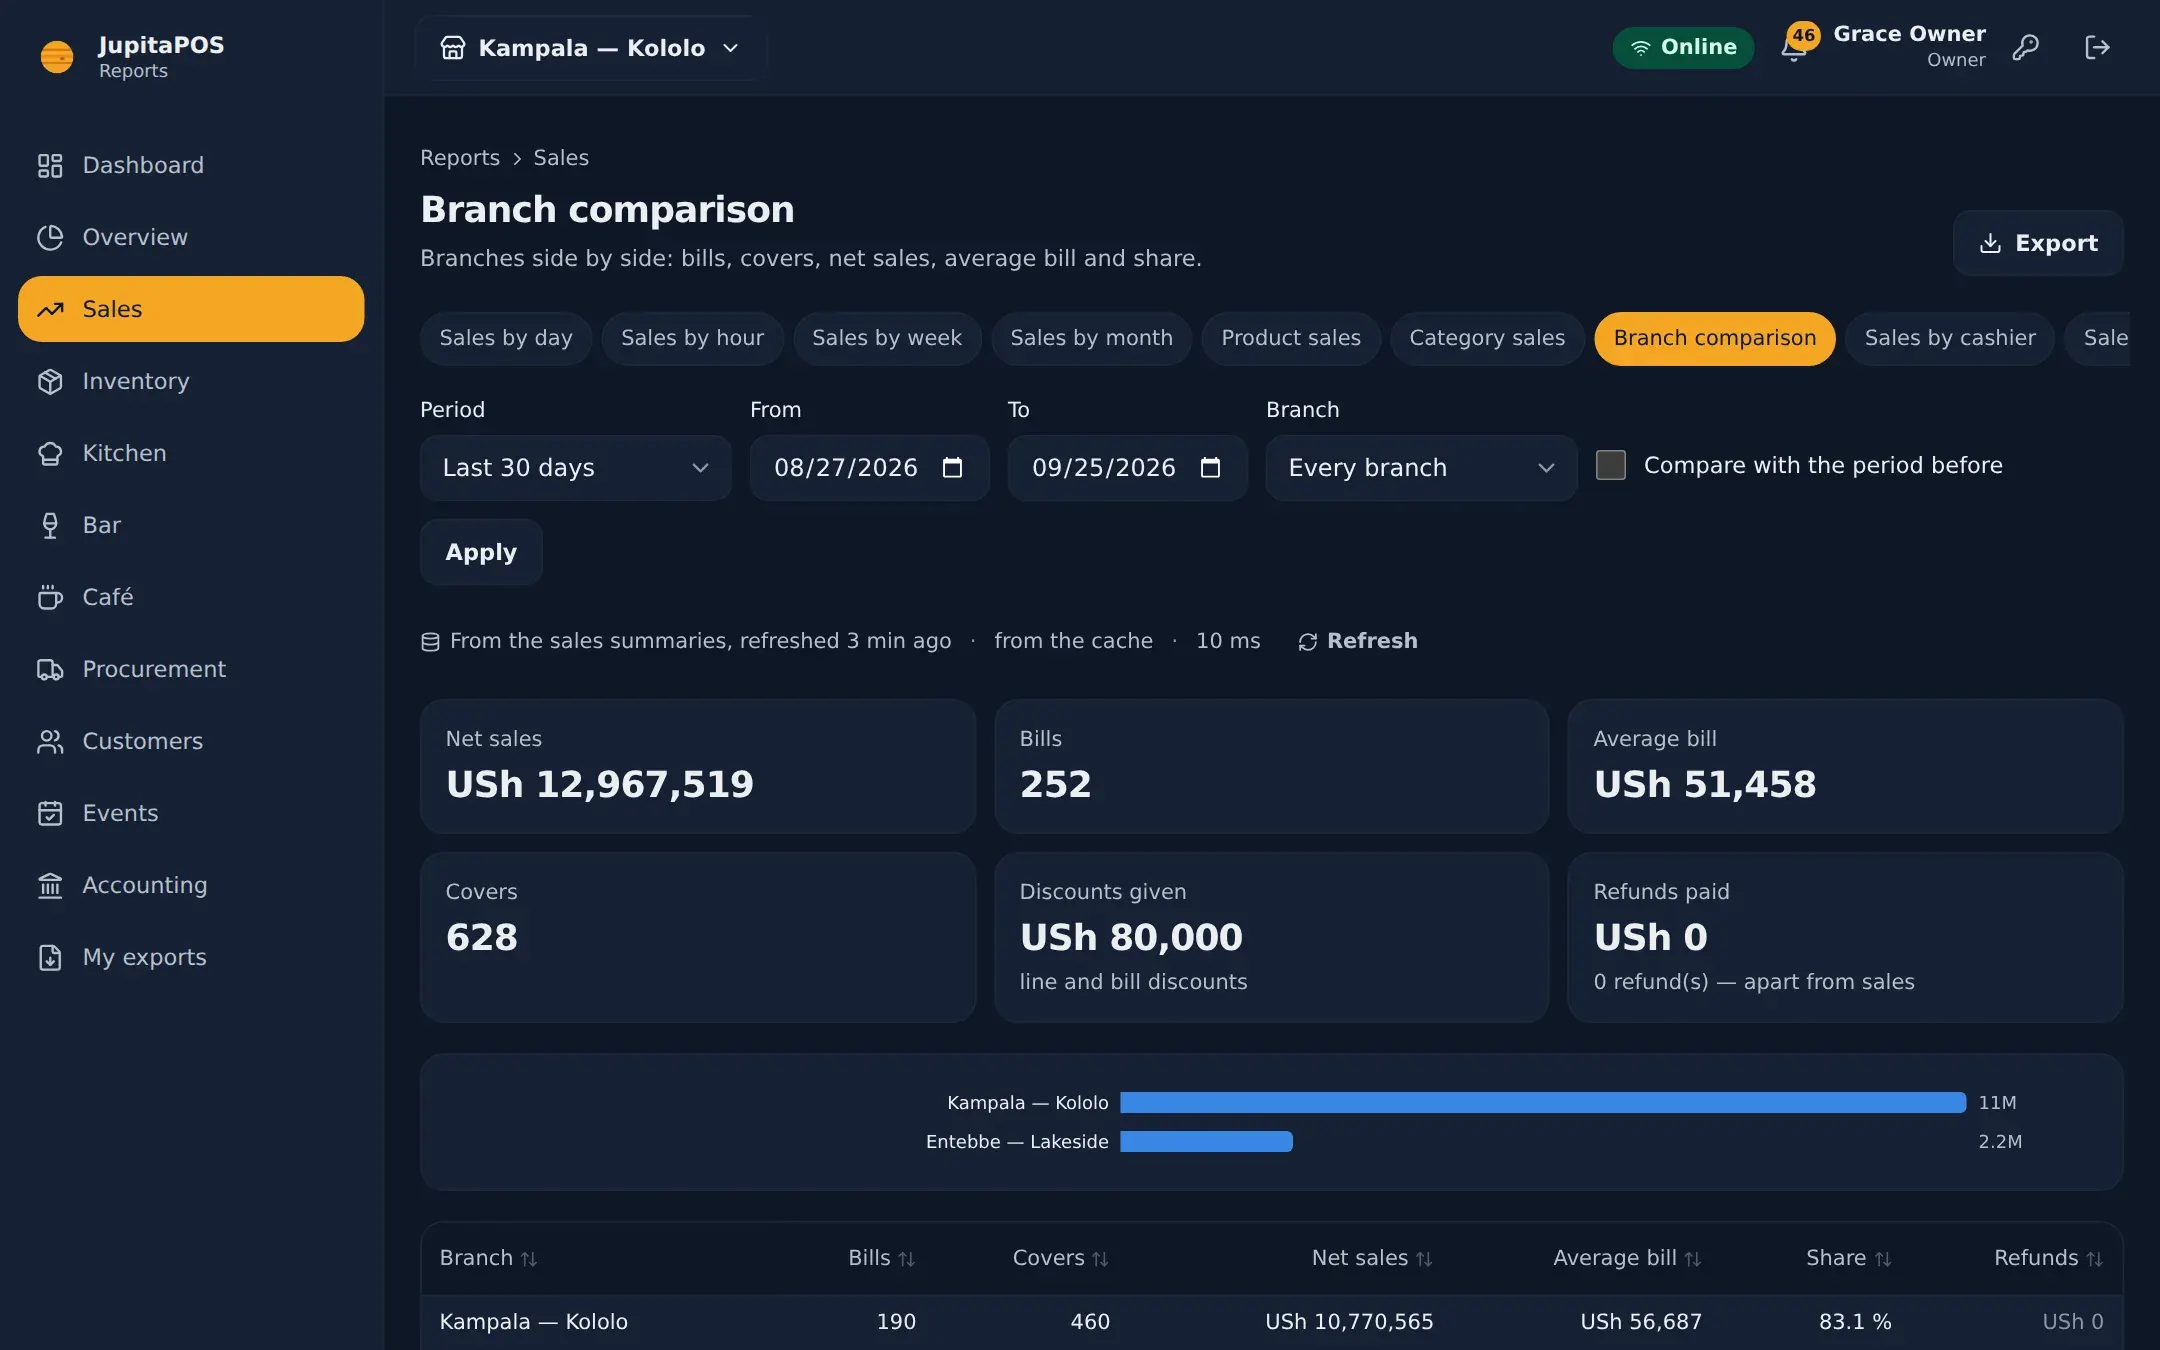This screenshot has height=1350, width=2160.
Task: Click the Inventory box icon
Action: click(x=50, y=381)
